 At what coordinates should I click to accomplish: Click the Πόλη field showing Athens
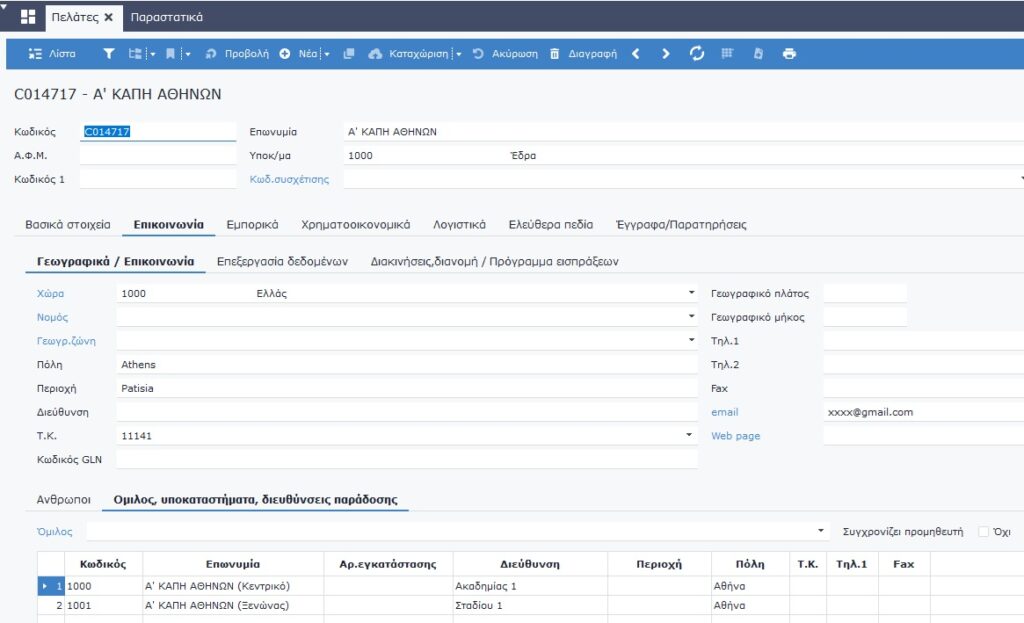pos(407,364)
